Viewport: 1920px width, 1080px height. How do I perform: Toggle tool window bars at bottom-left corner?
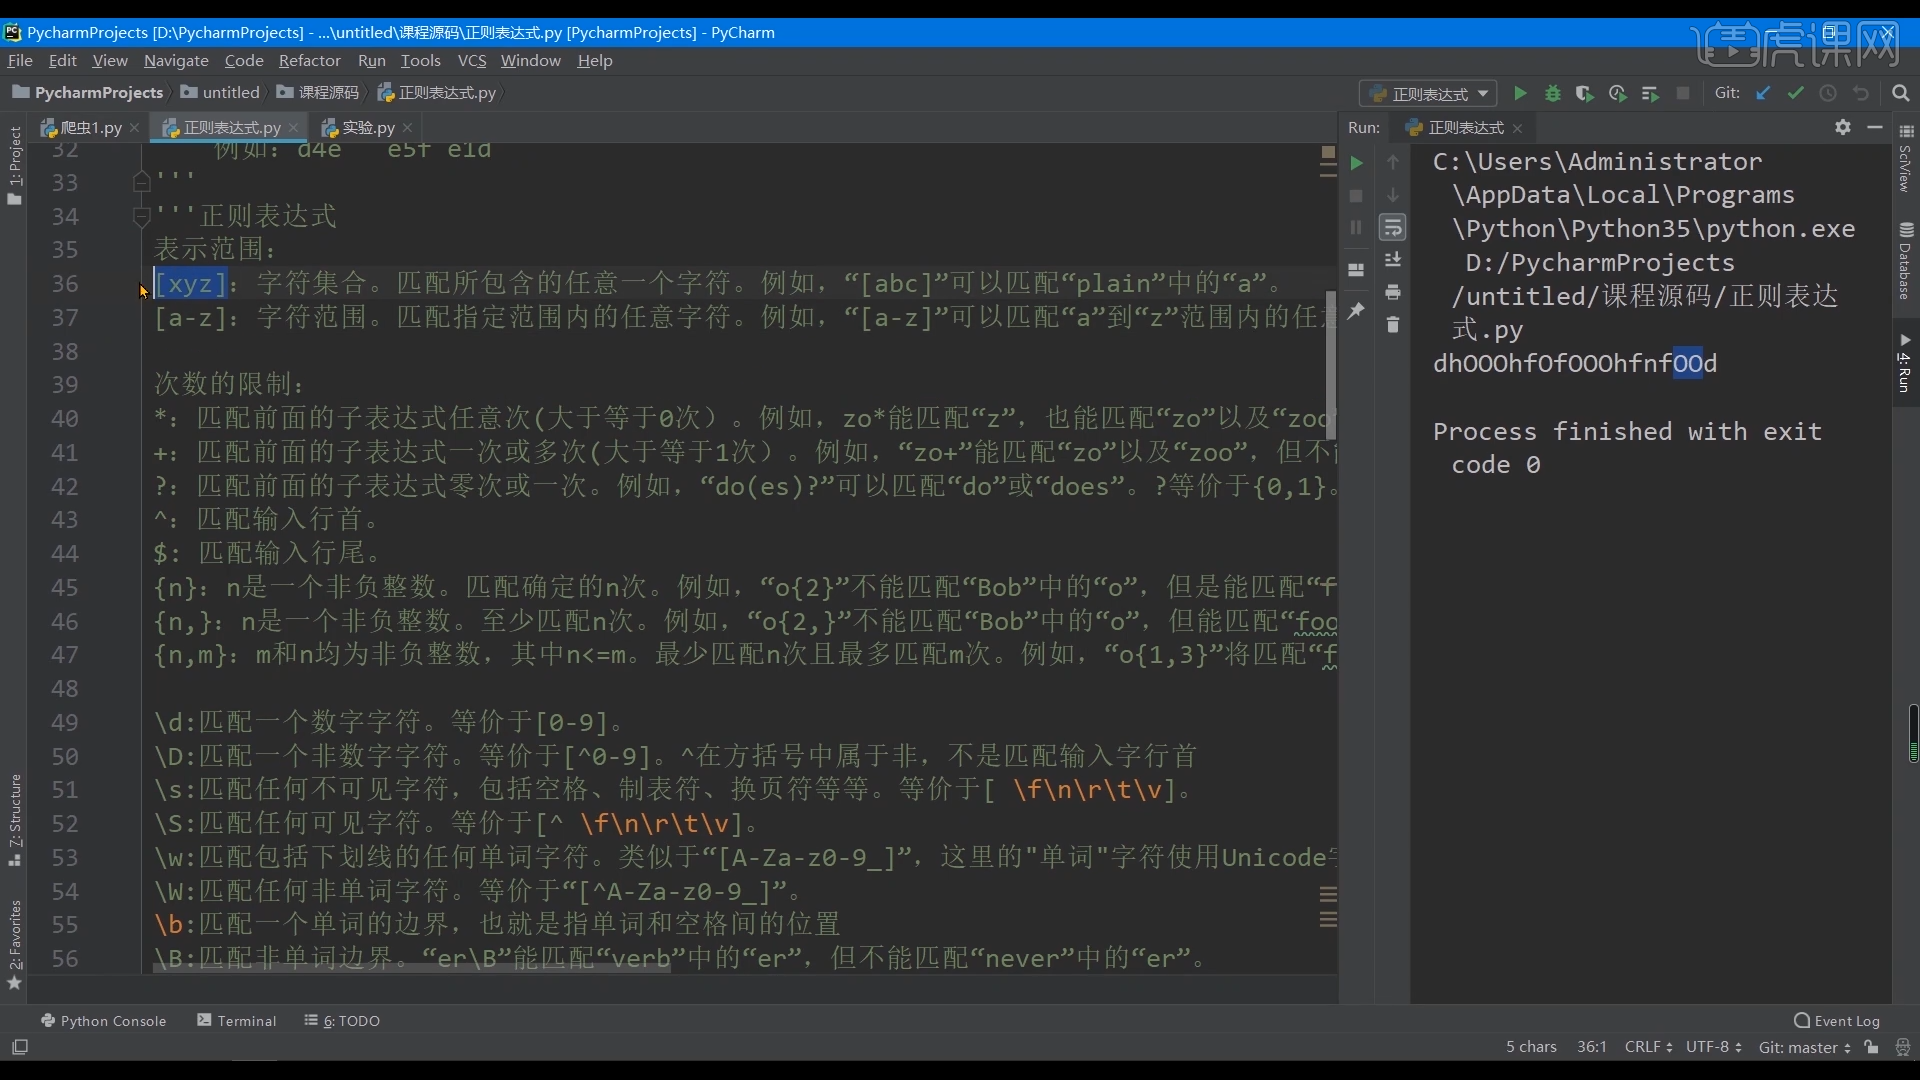20,1047
